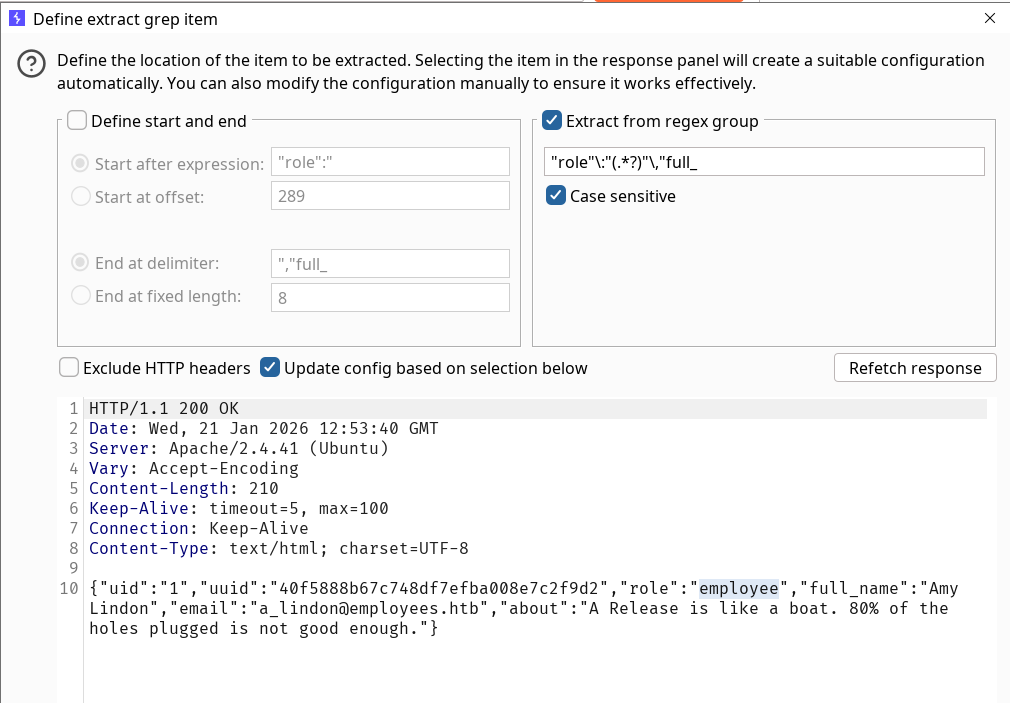Toggle the Case sensitive checkbox
This screenshot has height=703, width=1010.
coord(556,196)
